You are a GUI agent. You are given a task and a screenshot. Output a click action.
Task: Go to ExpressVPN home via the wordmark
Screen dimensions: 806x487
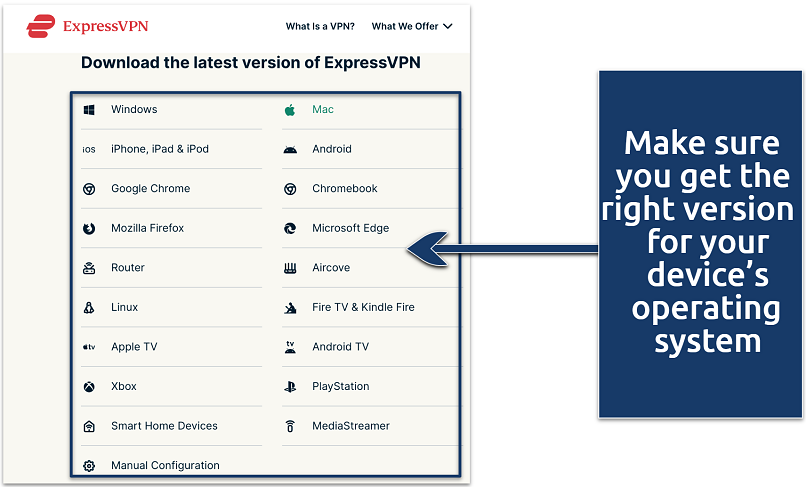105,26
